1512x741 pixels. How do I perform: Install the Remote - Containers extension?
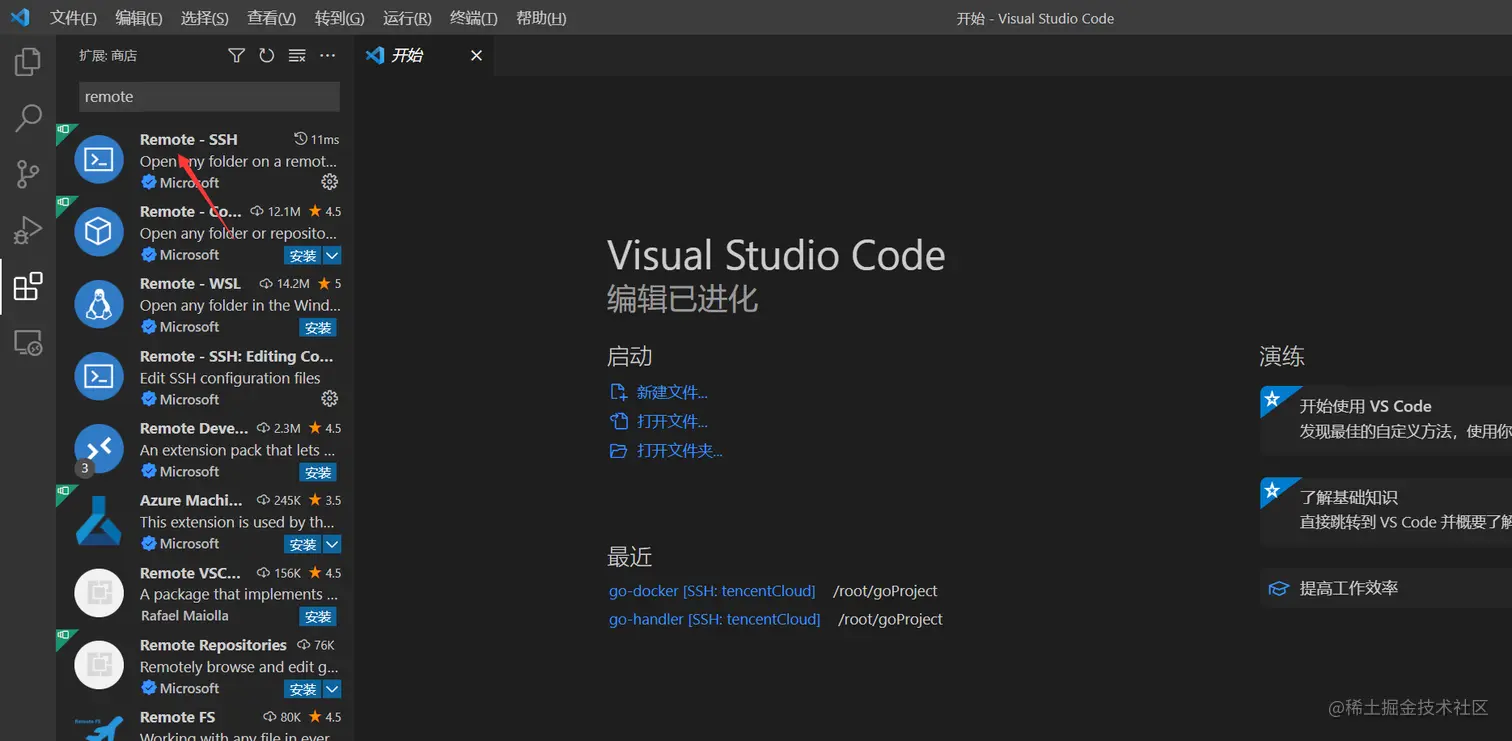tap(303, 256)
